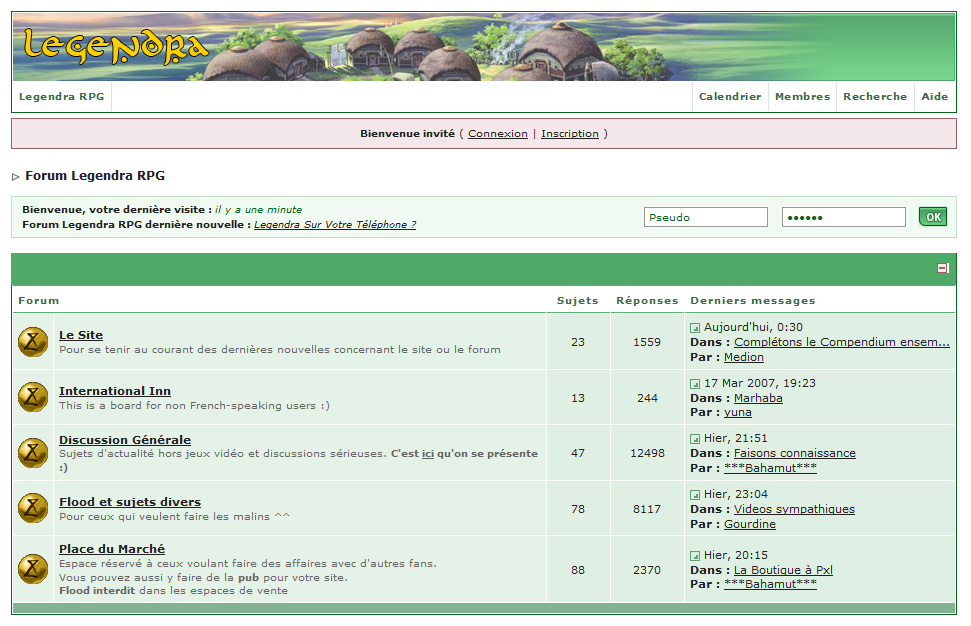971x626 pixels.
Task: Click the International Inn forum status icon
Action: click(33, 397)
